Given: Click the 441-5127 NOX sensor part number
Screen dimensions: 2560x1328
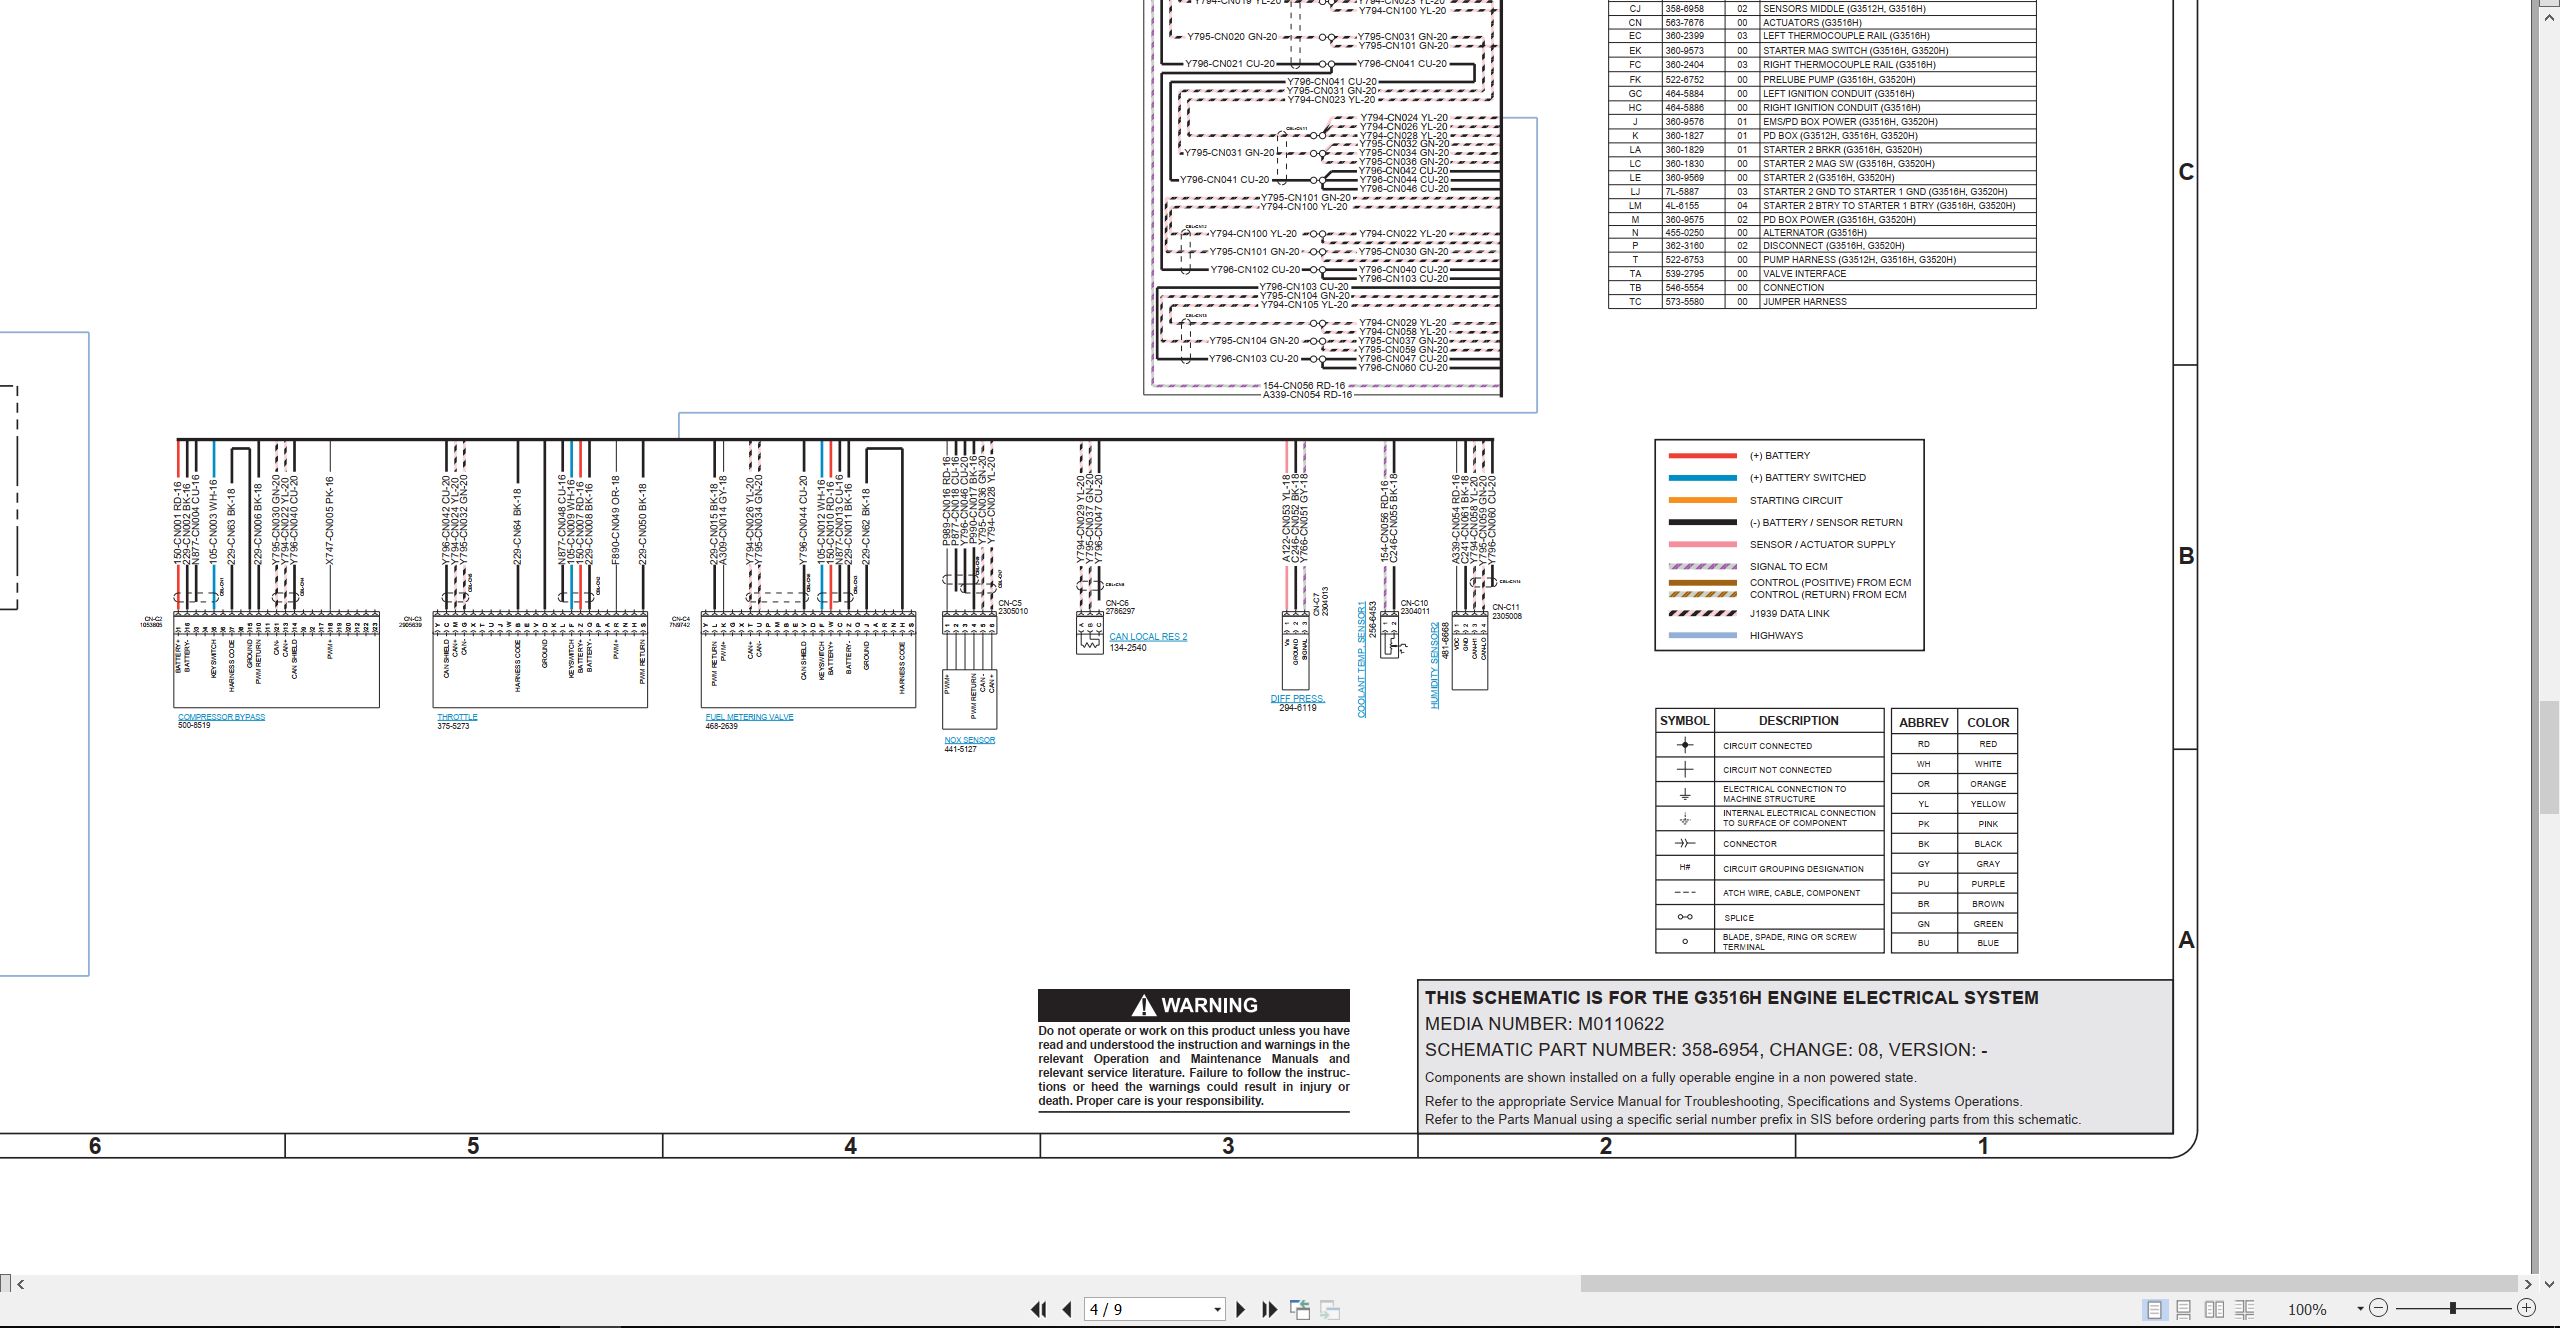Looking at the screenshot, I should (x=960, y=749).
